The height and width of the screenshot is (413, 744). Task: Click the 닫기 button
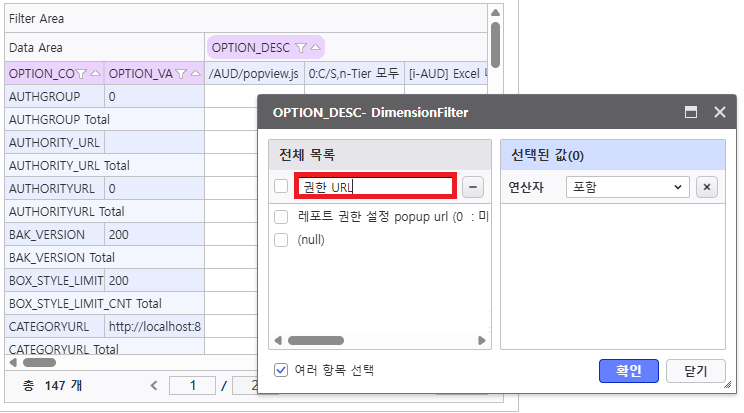coord(695,371)
